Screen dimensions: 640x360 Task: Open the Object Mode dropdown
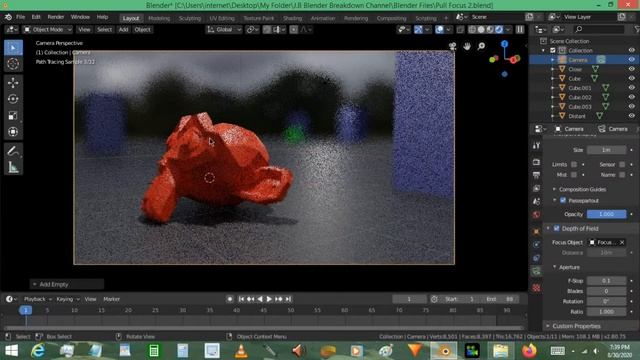47,29
